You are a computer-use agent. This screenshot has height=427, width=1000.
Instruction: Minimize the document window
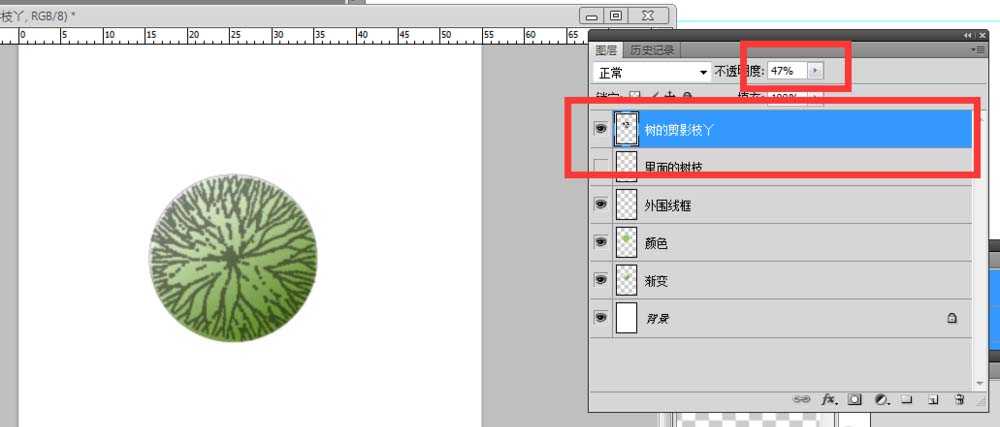coord(592,15)
